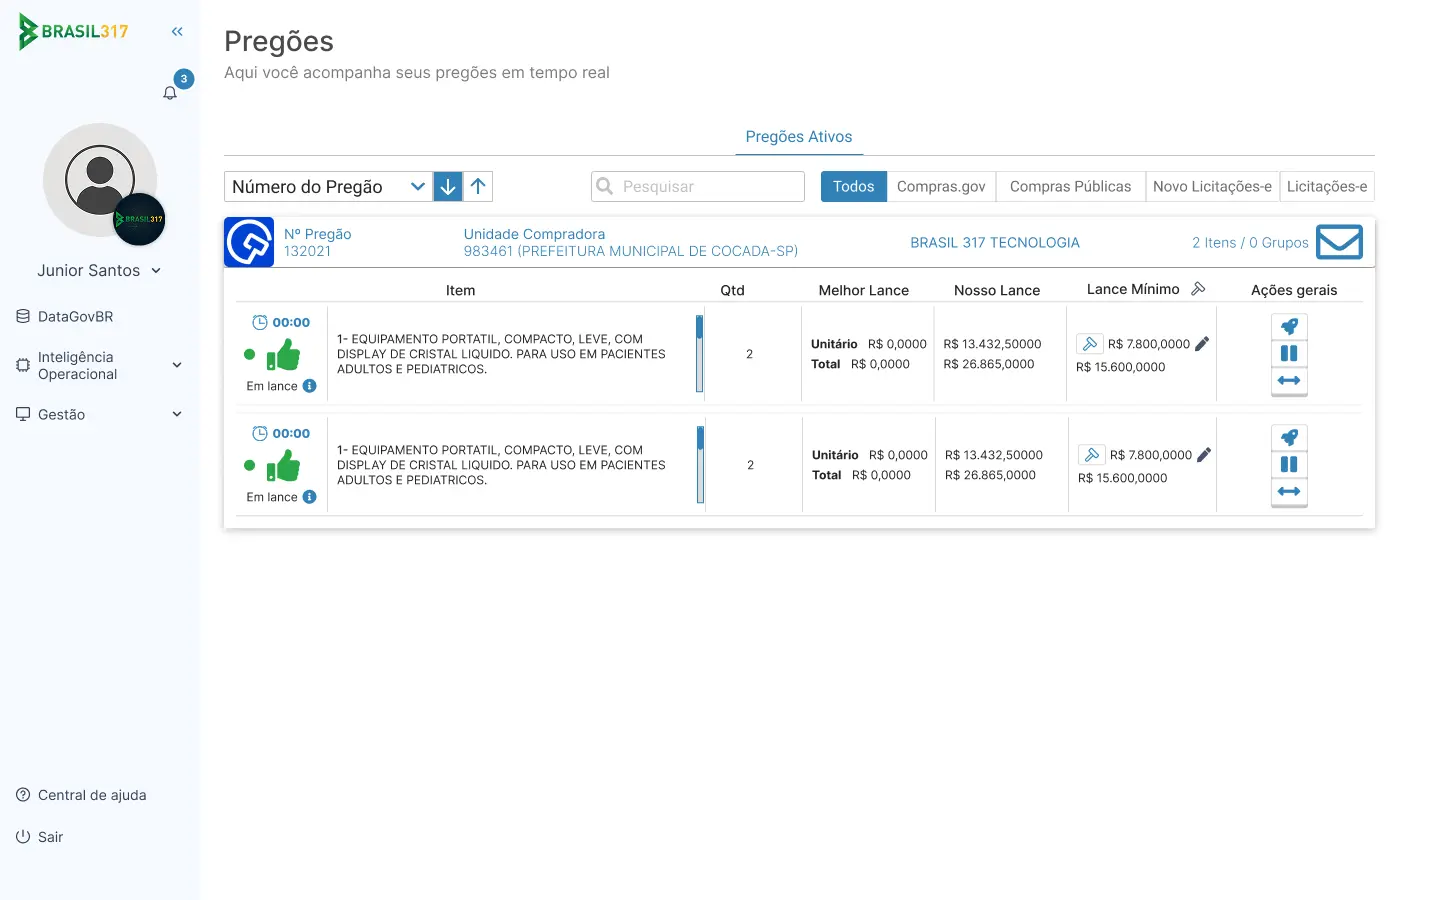
Task: Click Sair to log out
Action: click(x=50, y=837)
